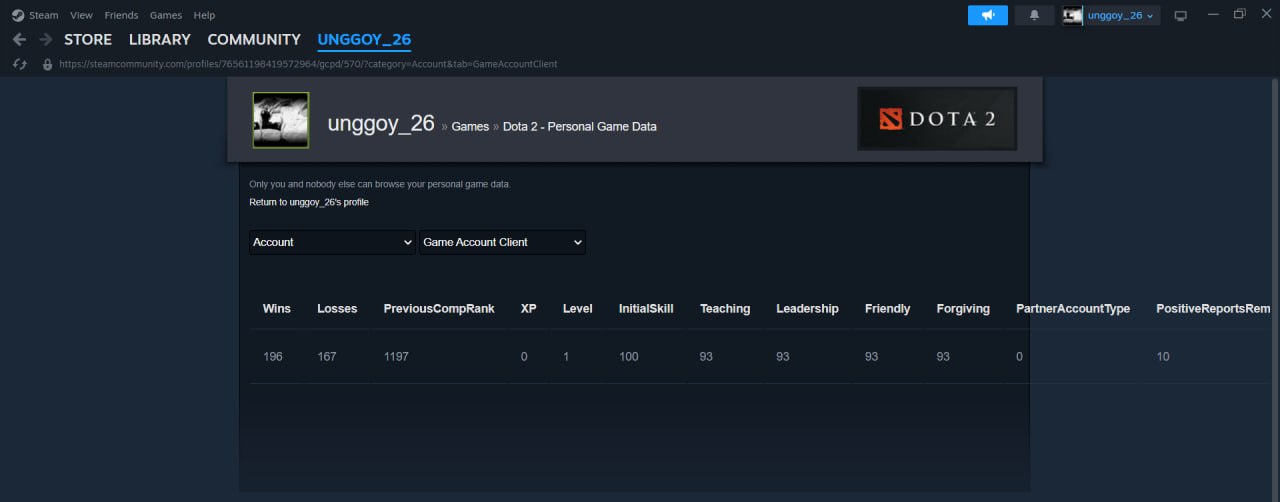The image size is (1280, 502).
Task: Click the Level column header
Action: tap(578, 309)
